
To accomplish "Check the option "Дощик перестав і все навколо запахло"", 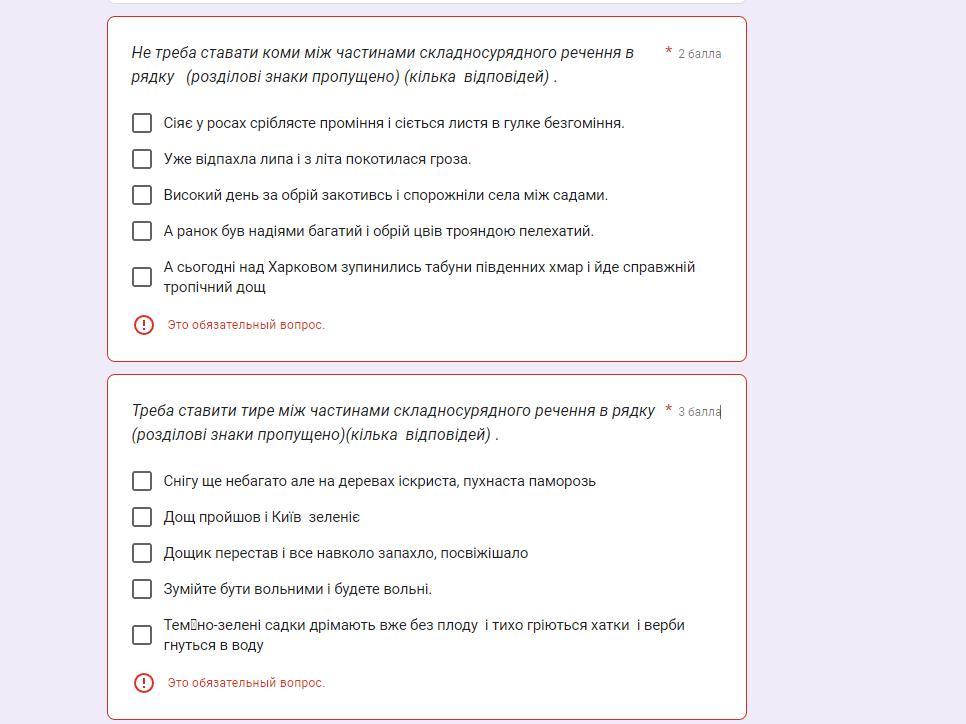I will pos(142,553).
